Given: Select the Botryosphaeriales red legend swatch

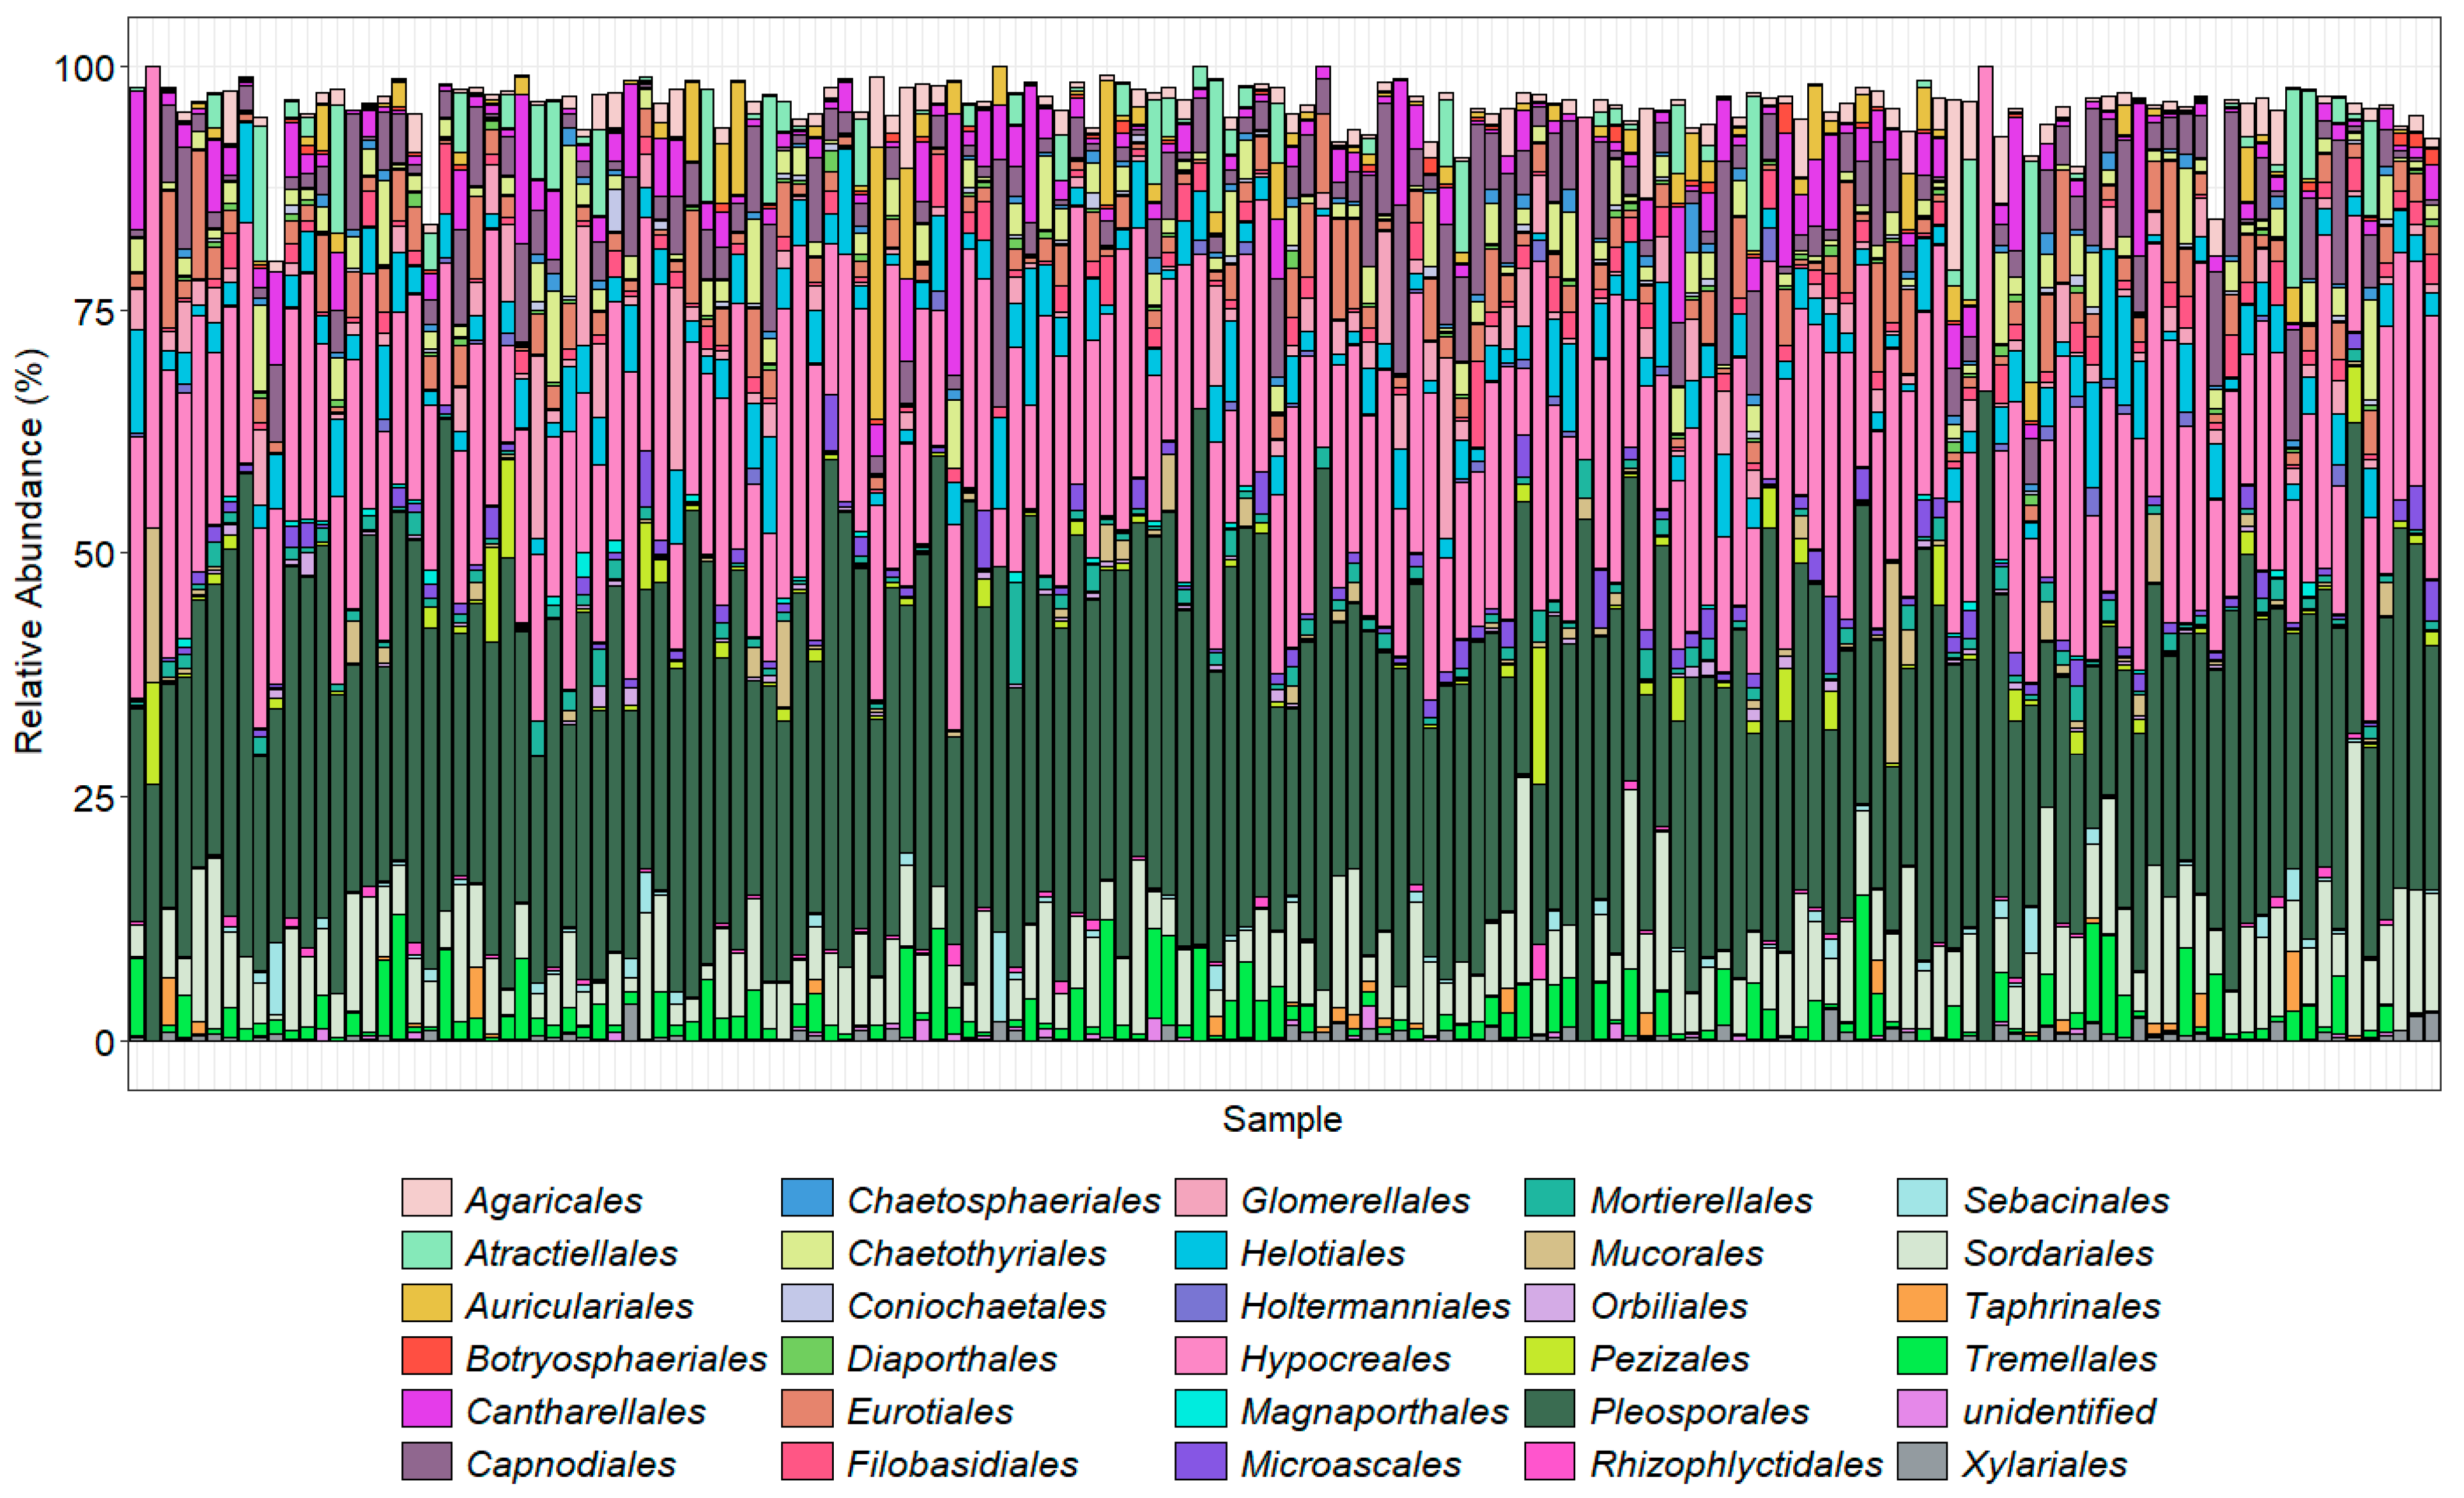Looking at the screenshot, I should pos(427,1356).
